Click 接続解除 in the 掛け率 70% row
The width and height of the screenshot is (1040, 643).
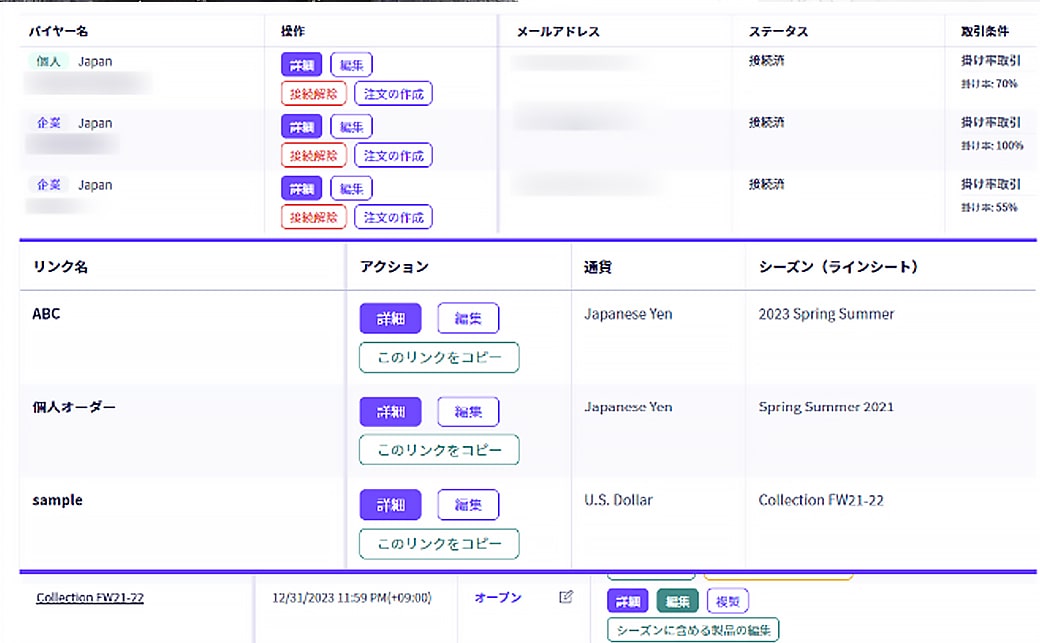[314, 94]
